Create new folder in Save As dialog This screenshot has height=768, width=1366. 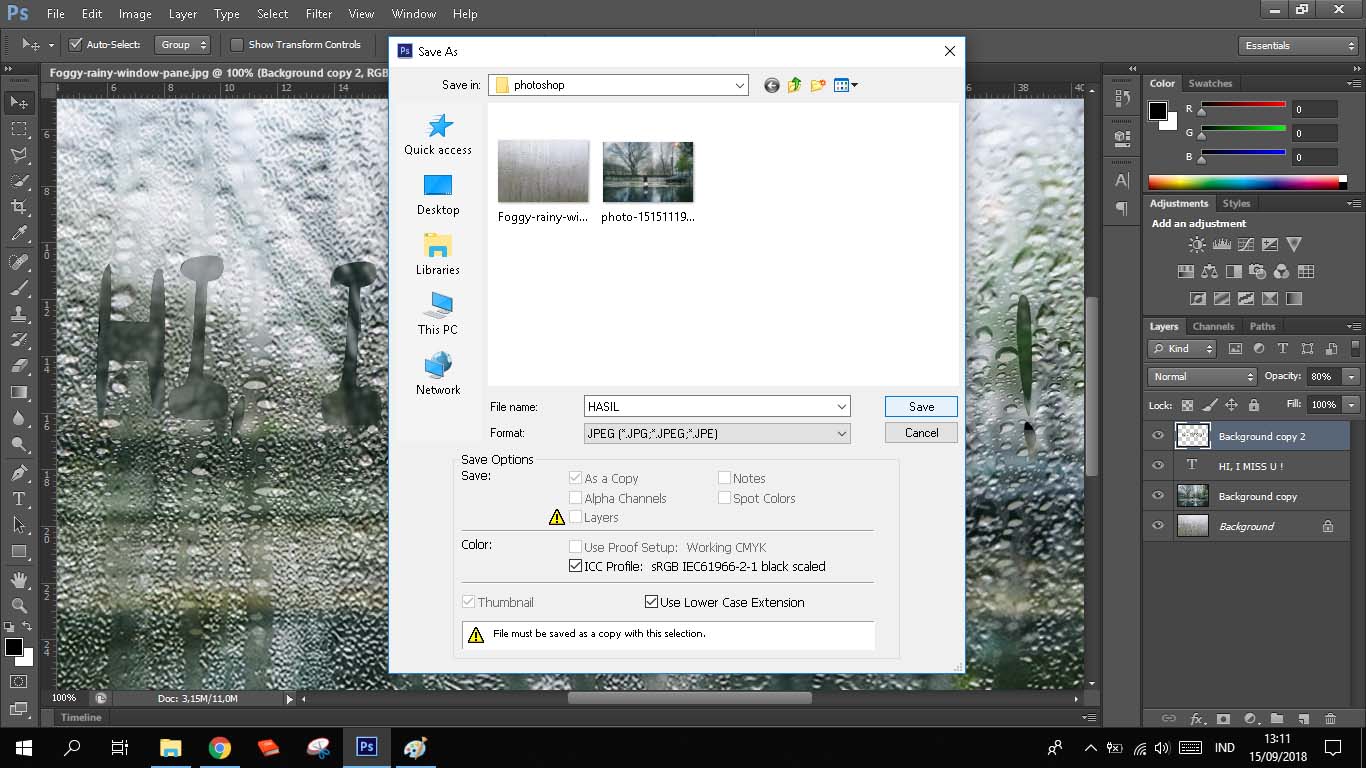click(818, 86)
